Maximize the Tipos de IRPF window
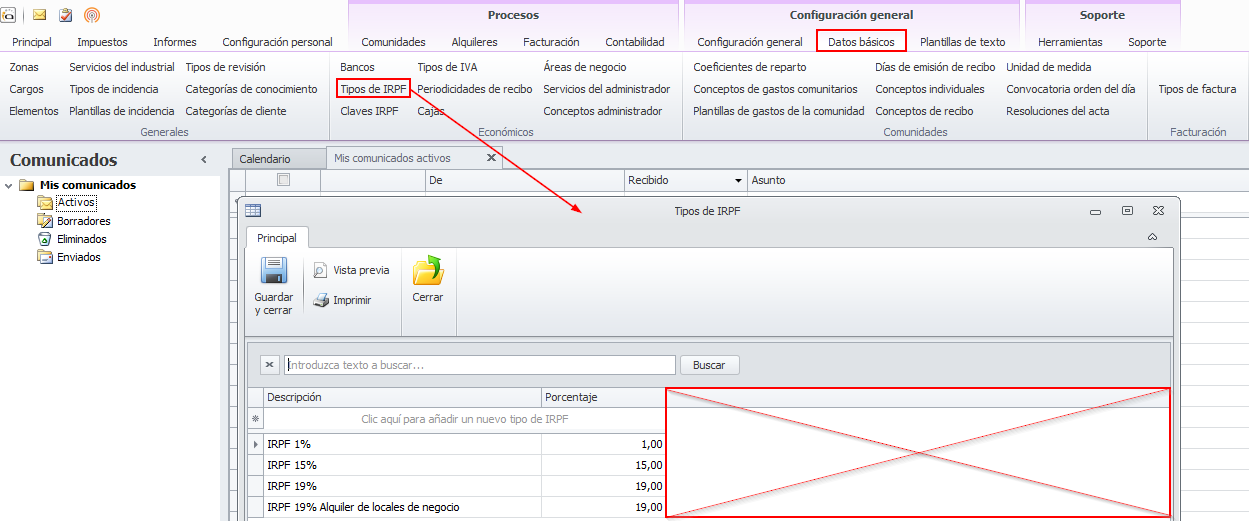1249x521 pixels. pyautogui.click(x=1127, y=211)
